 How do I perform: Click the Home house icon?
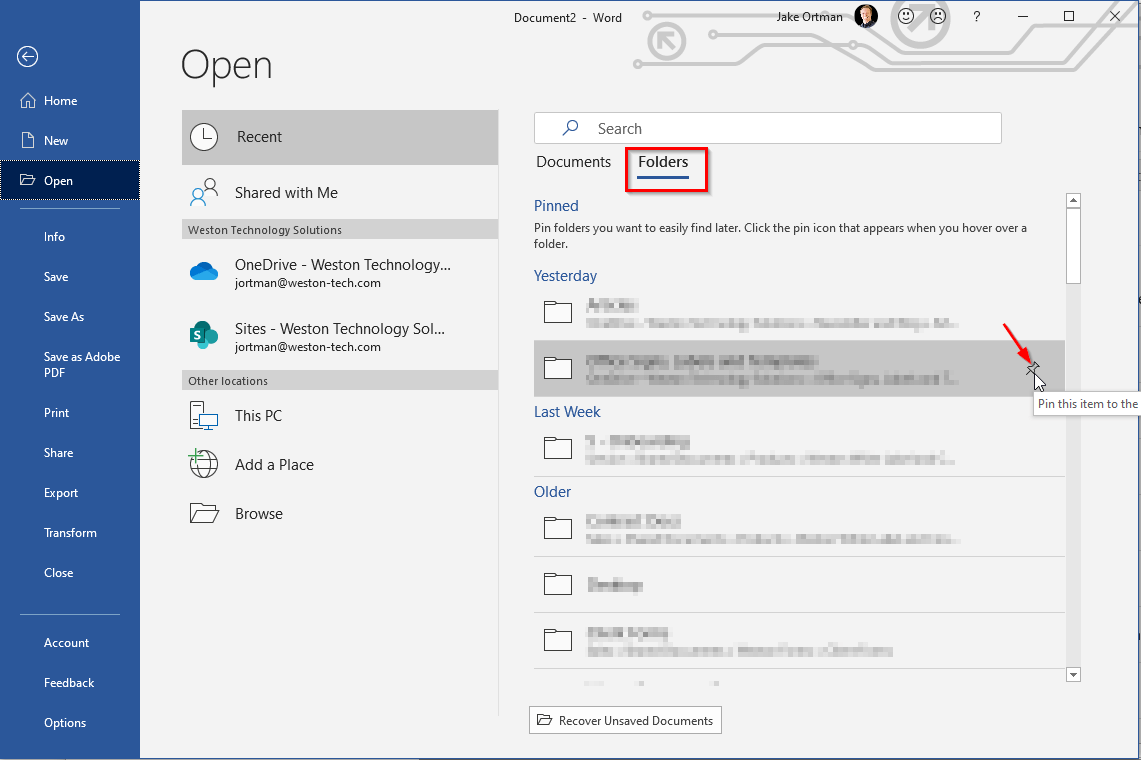pyautogui.click(x=28, y=100)
